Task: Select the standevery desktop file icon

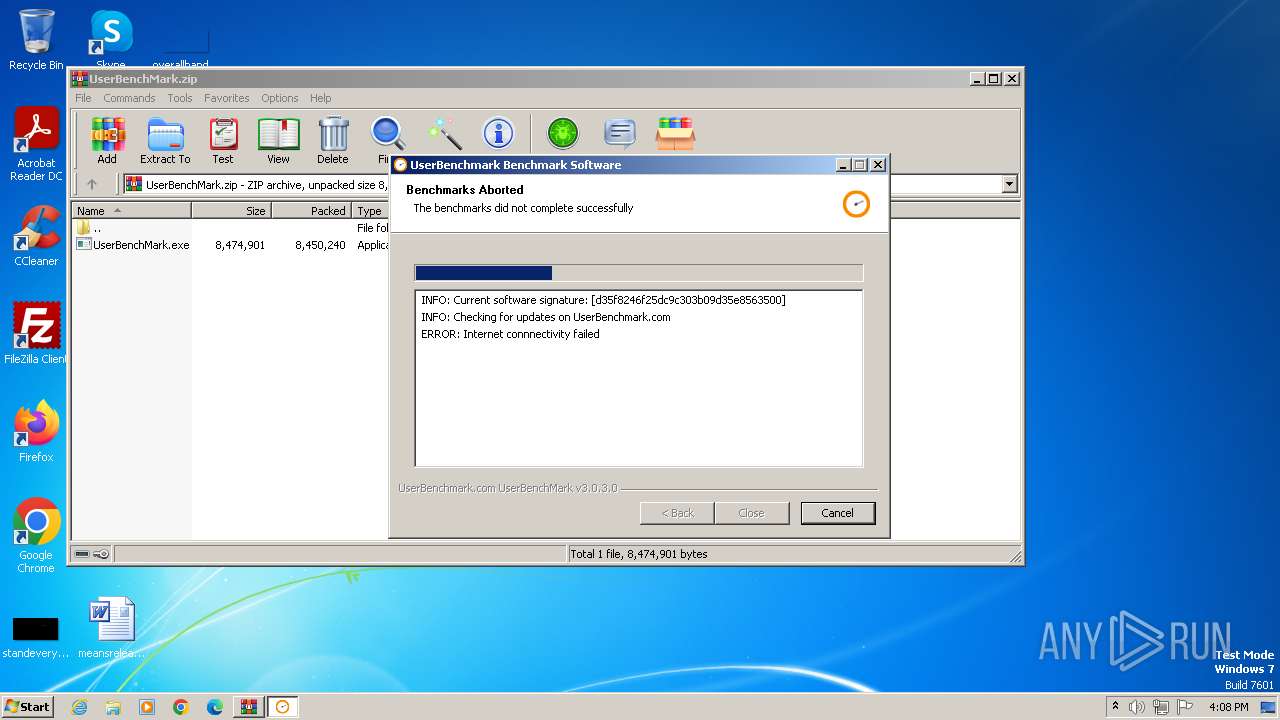Action: (36, 636)
